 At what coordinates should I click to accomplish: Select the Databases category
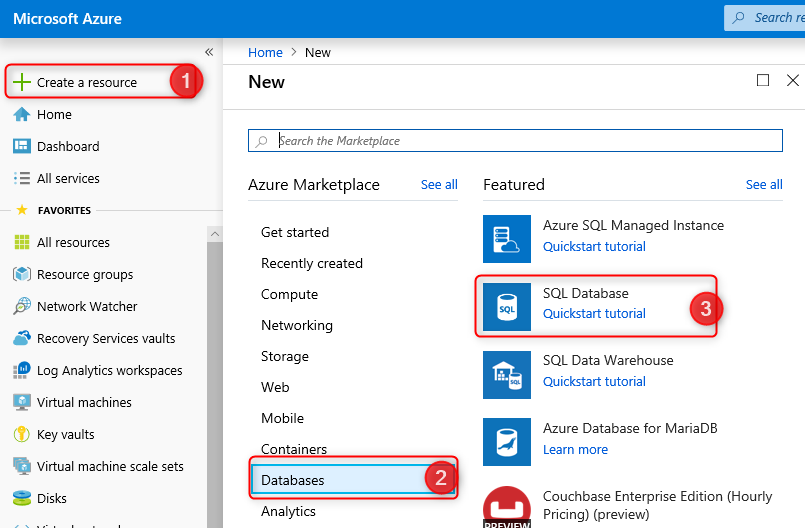(x=353, y=480)
